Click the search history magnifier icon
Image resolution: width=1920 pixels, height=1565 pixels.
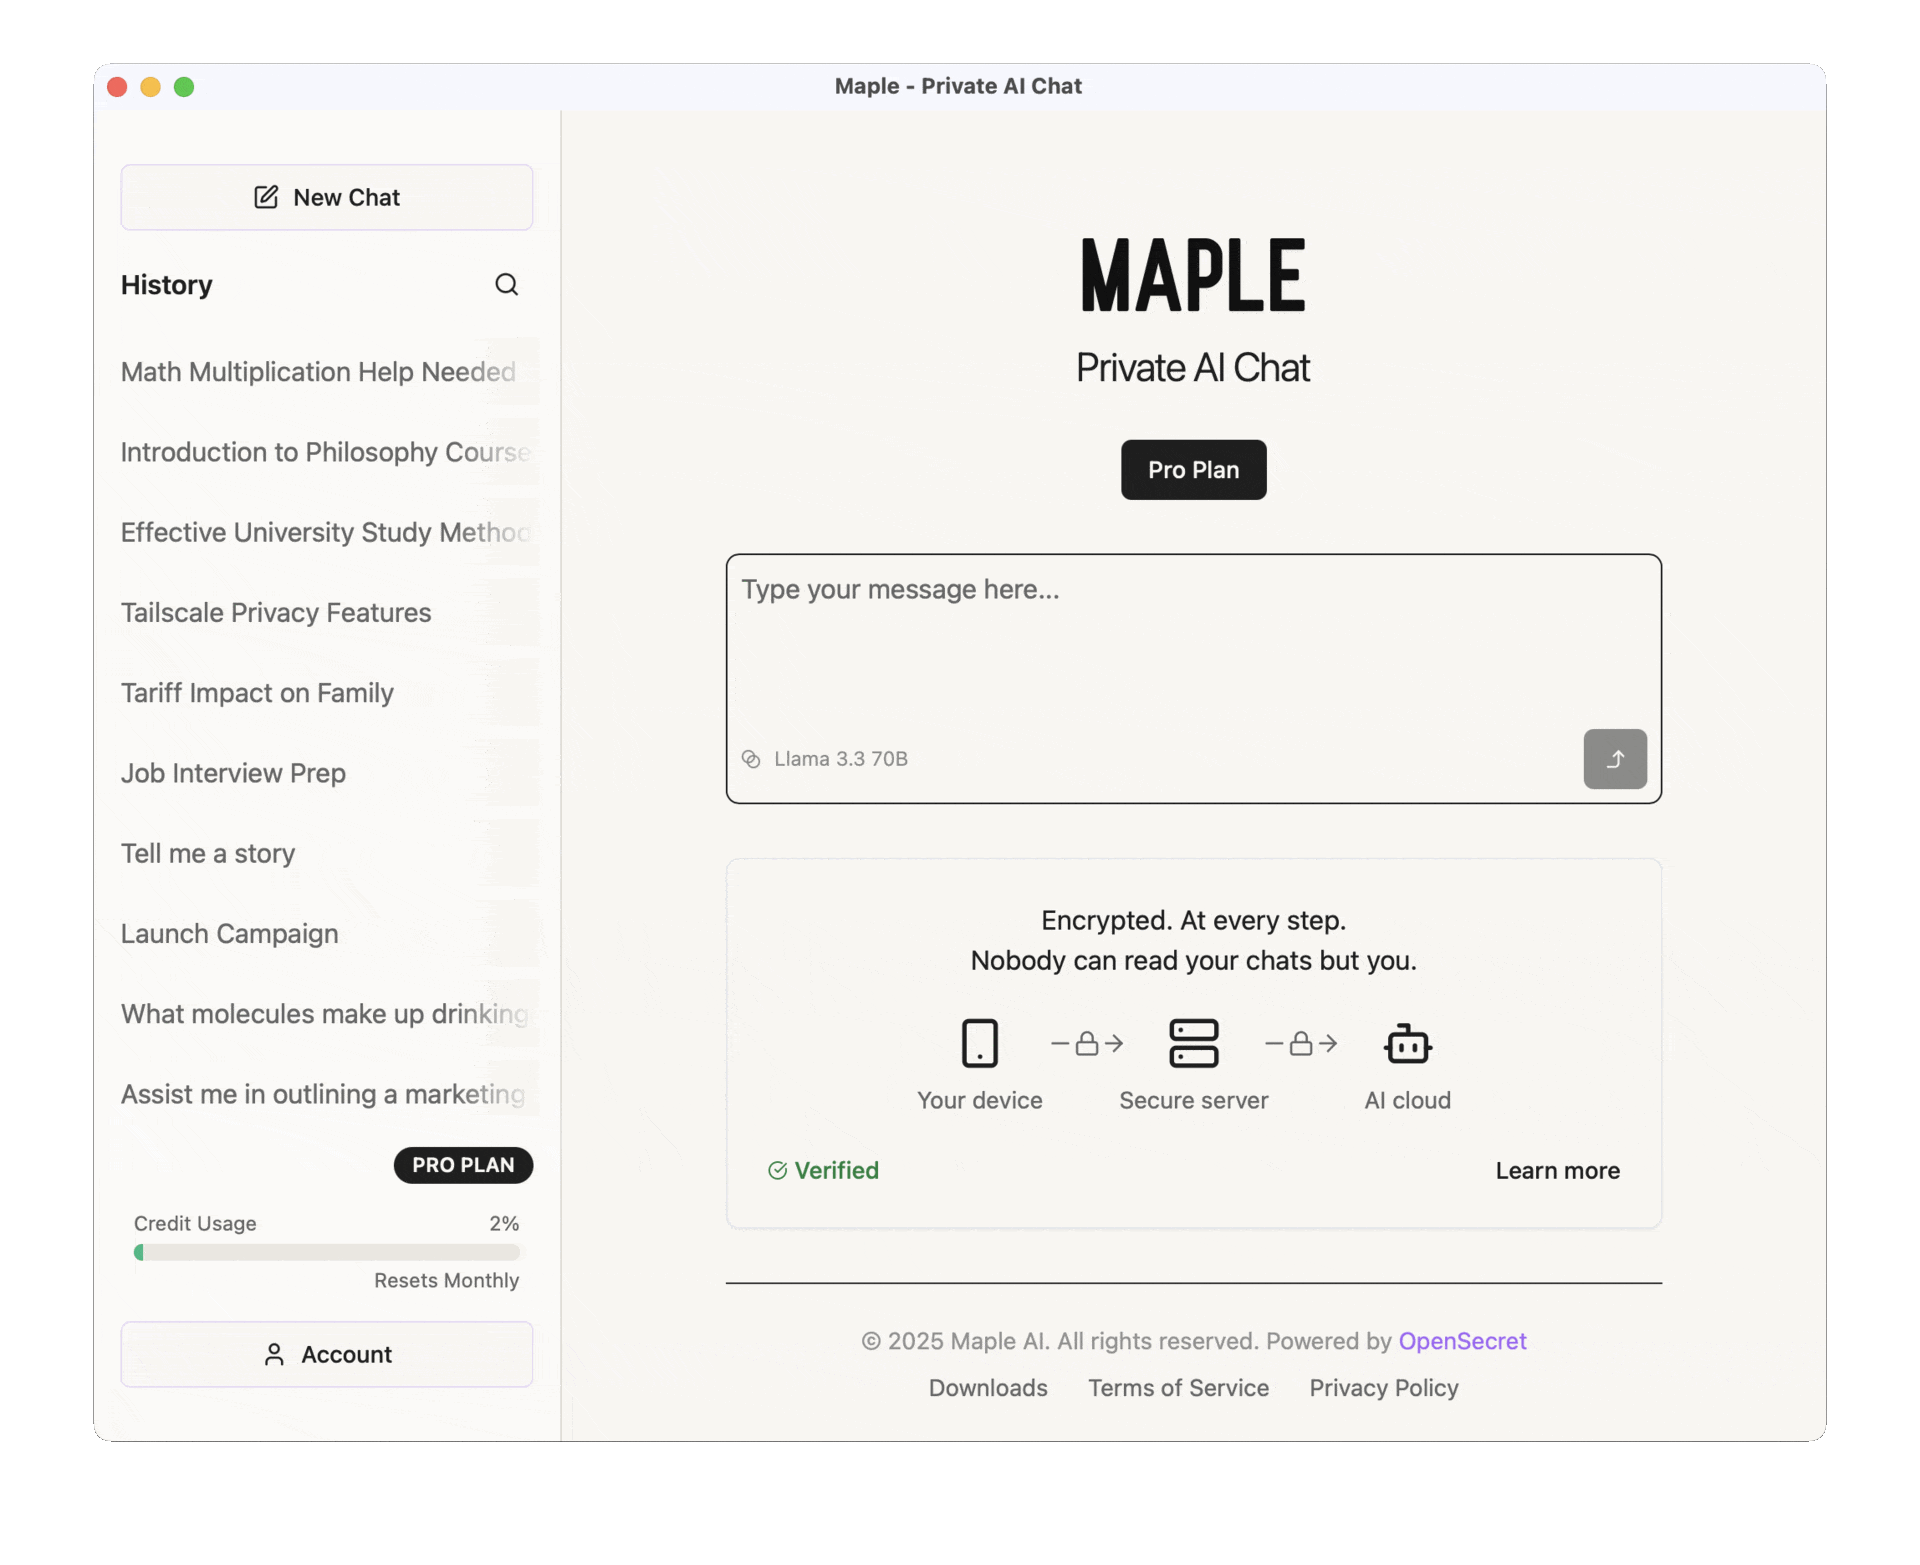click(506, 285)
